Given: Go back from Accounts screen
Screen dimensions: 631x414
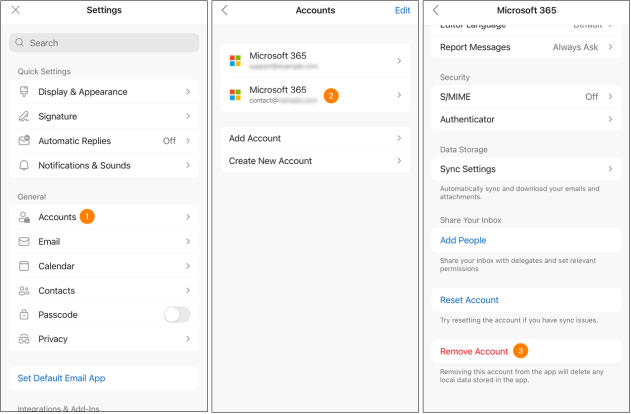Looking at the screenshot, I should 225,10.
